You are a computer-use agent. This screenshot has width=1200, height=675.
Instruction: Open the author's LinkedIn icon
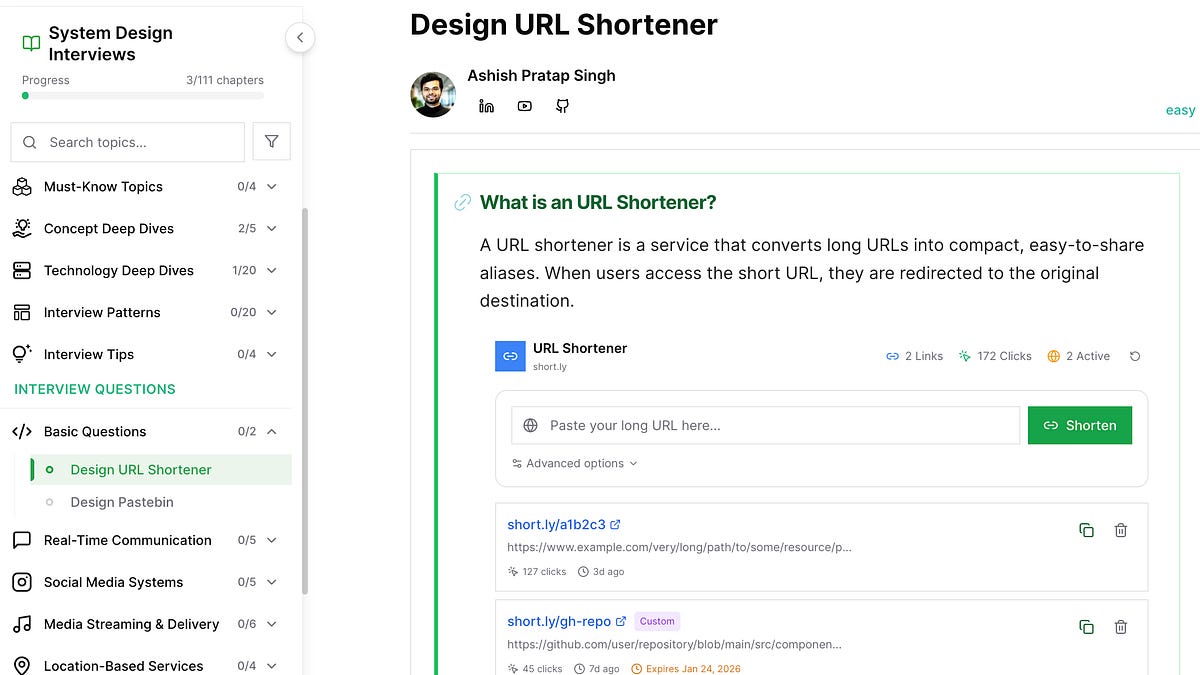pos(487,106)
